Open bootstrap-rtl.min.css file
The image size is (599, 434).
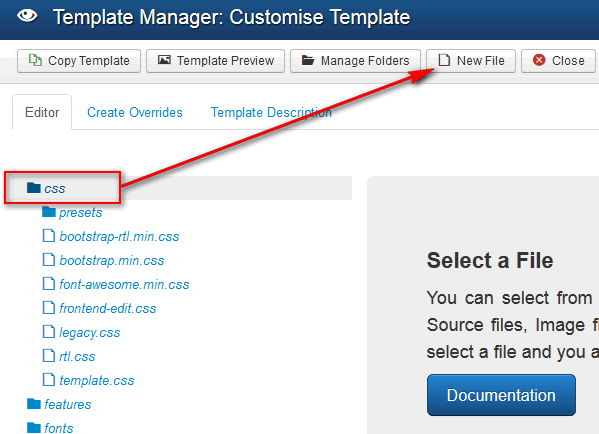(x=119, y=236)
